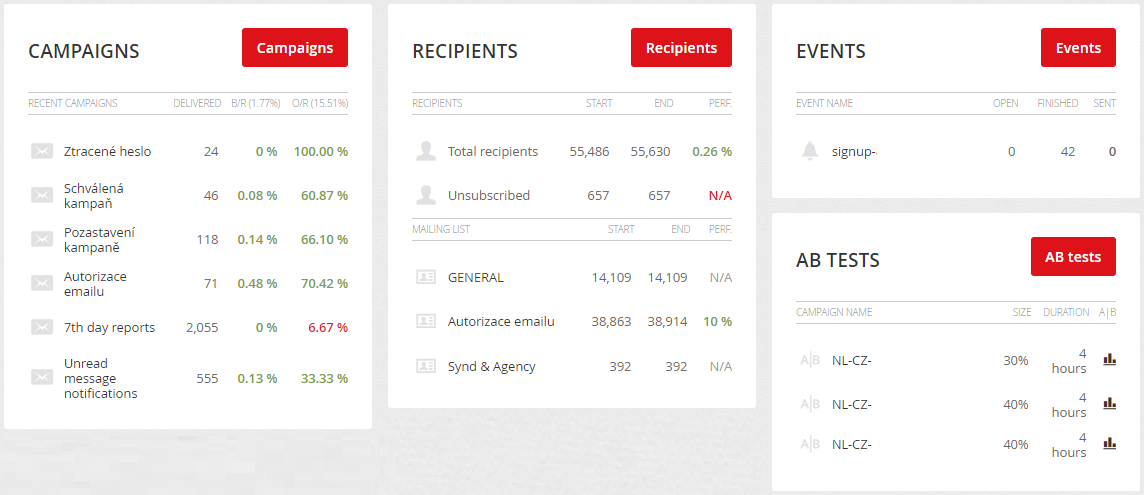Viewport: 1144px width, 495px height.
Task: Open the Synd & Agency mailing list
Action: point(492,367)
